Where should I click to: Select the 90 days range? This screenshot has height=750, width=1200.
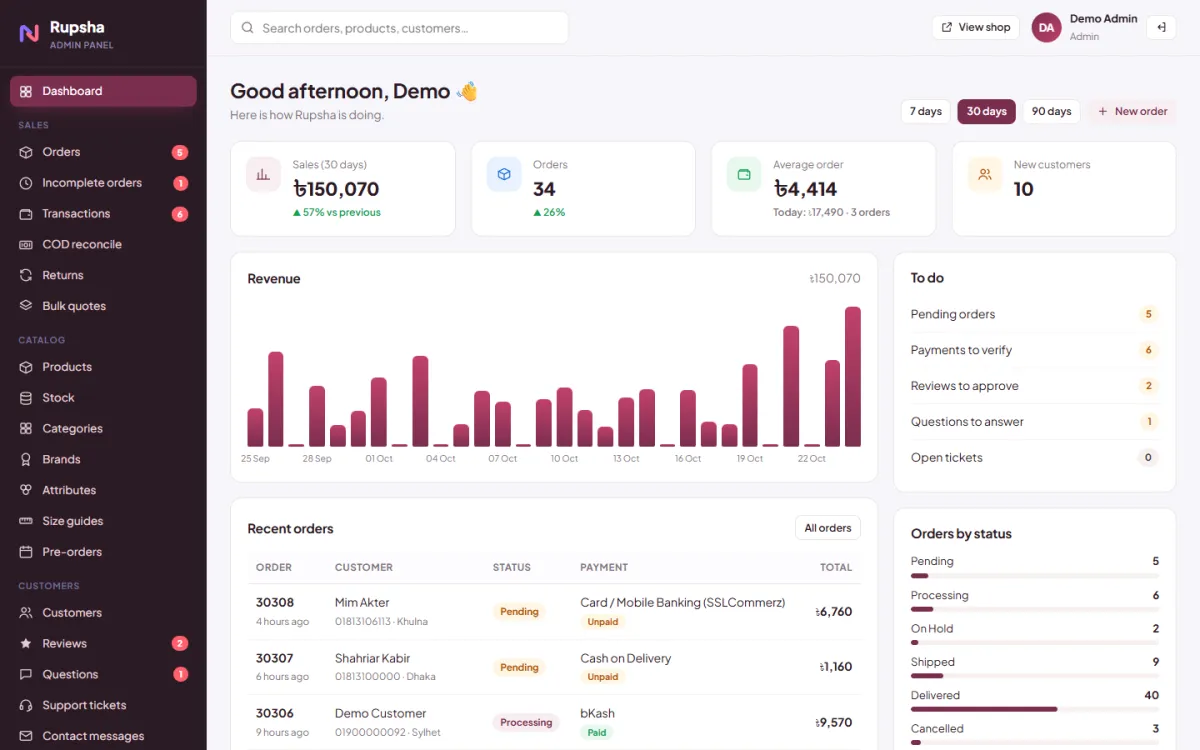pyautogui.click(x=1051, y=111)
